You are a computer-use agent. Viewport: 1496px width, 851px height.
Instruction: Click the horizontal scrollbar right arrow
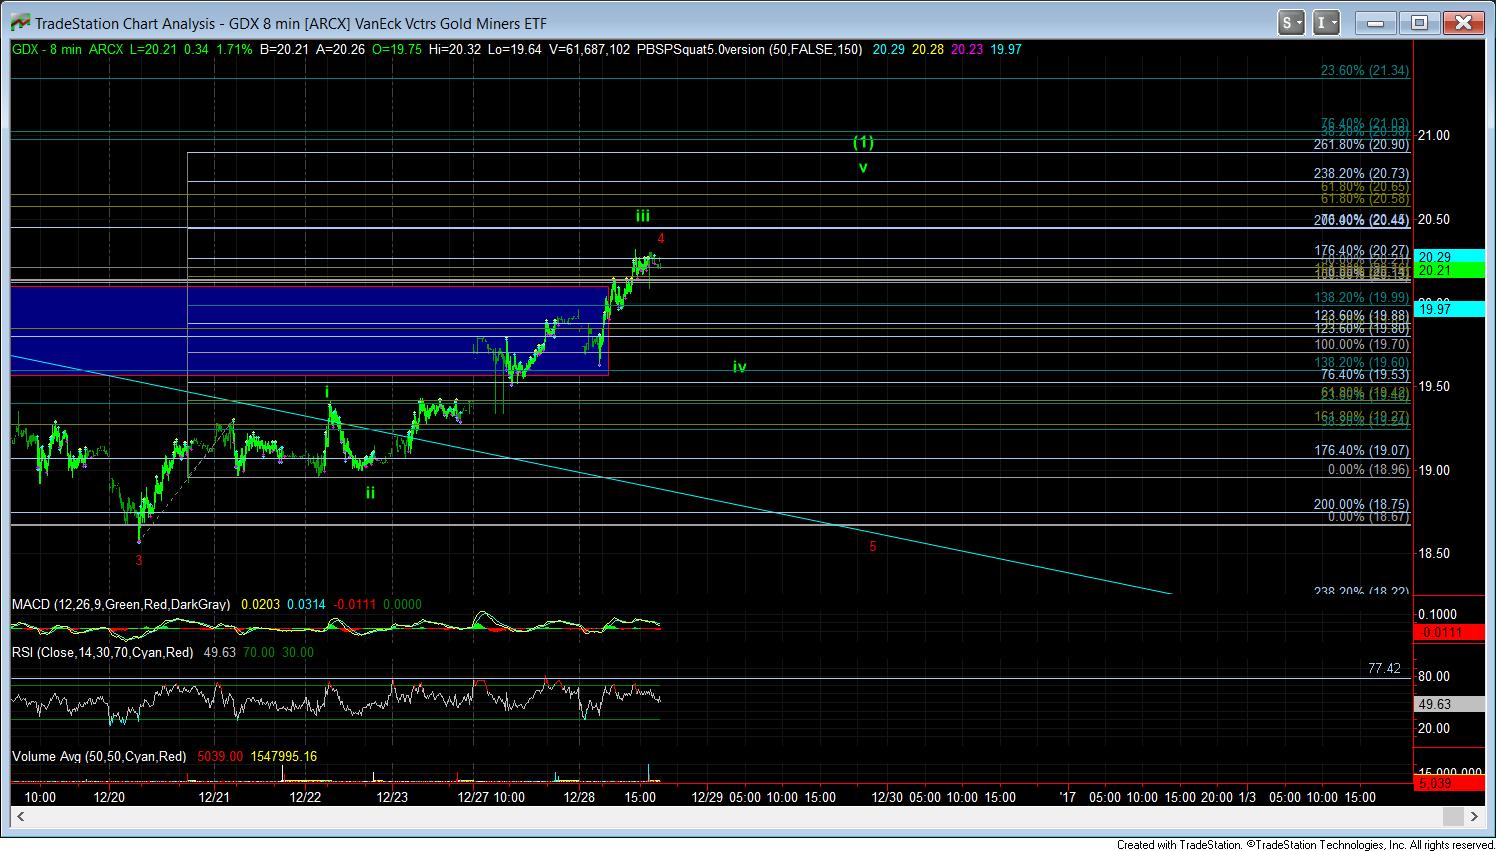(x=1475, y=818)
